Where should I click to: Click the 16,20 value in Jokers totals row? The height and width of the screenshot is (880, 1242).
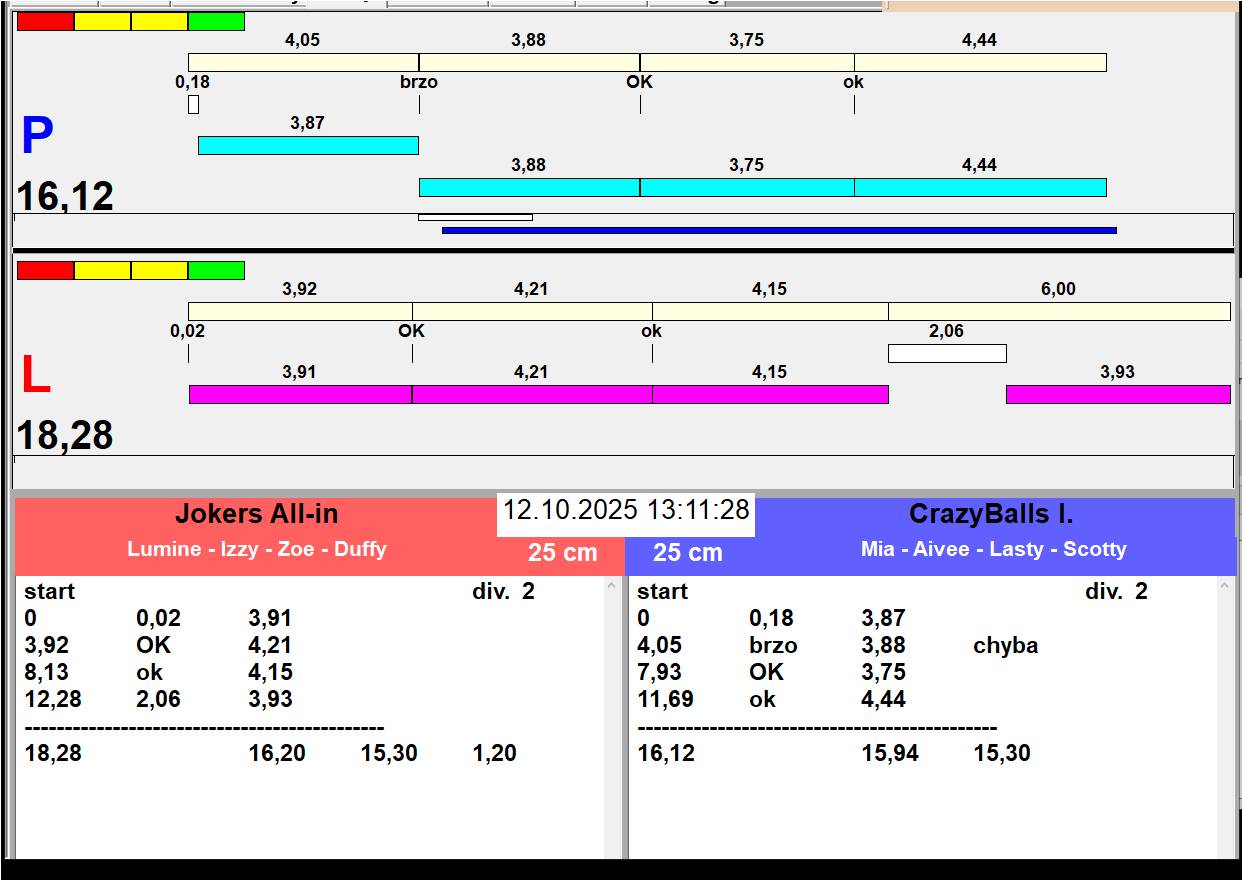tap(277, 754)
